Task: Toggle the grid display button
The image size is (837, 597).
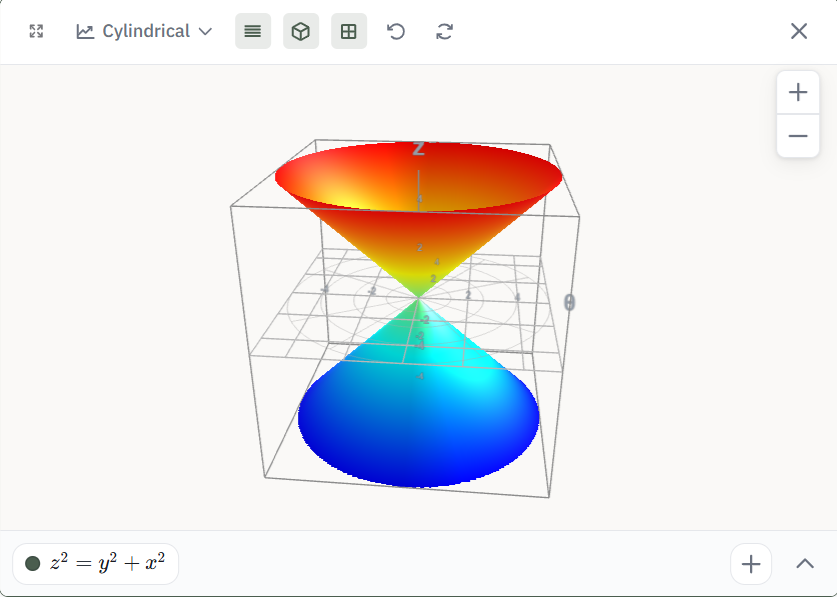Action: coord(349,31)
